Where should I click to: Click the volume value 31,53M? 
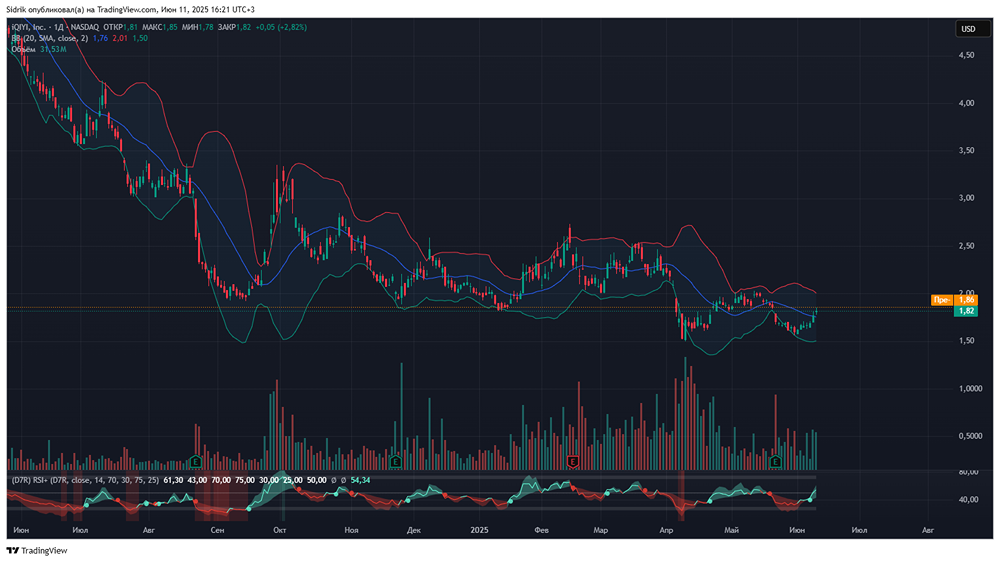pos(53,49)
